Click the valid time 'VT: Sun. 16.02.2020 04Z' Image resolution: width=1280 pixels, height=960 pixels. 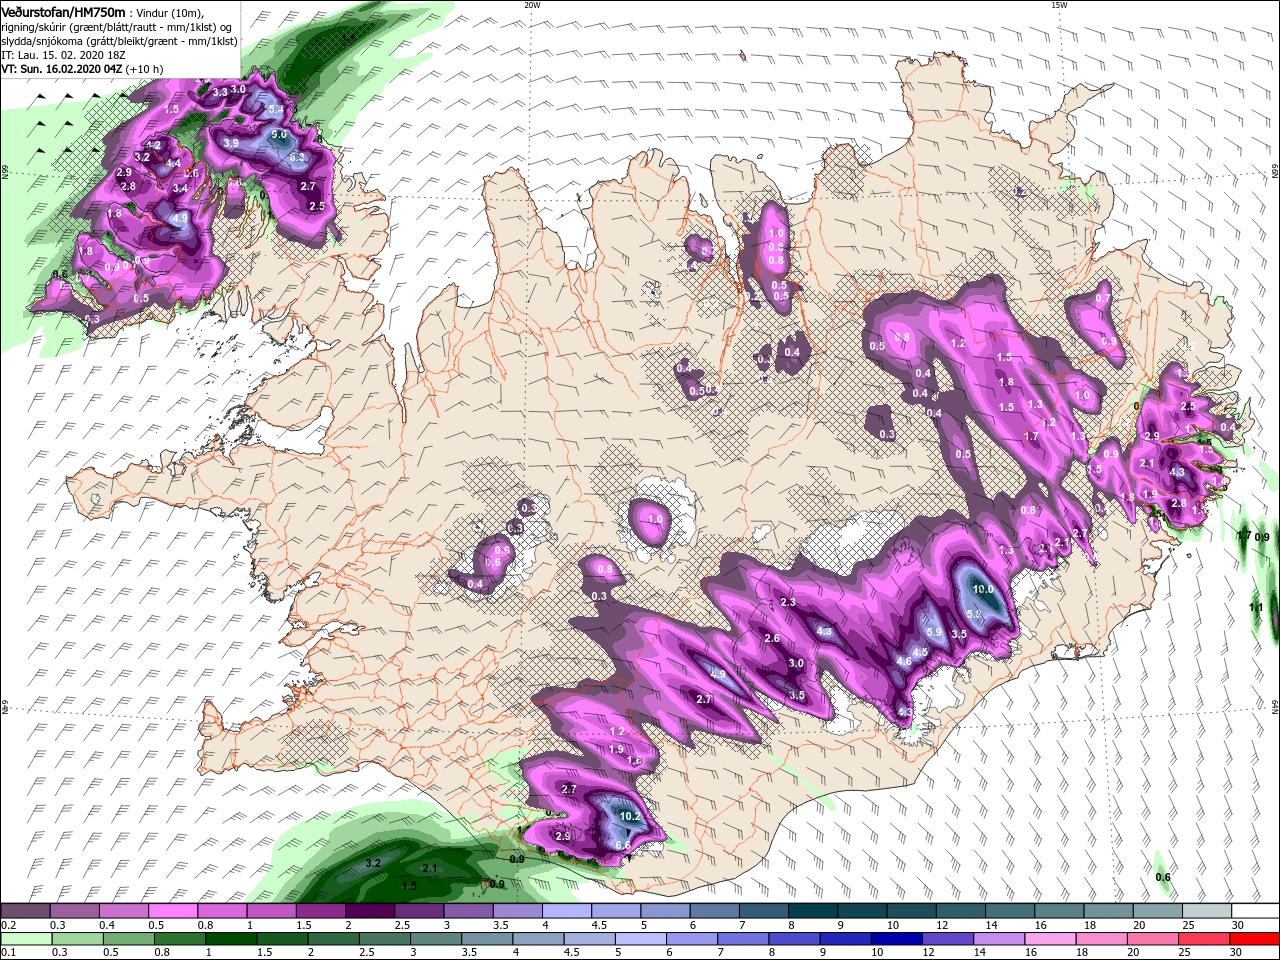click(x=61, y=70)
